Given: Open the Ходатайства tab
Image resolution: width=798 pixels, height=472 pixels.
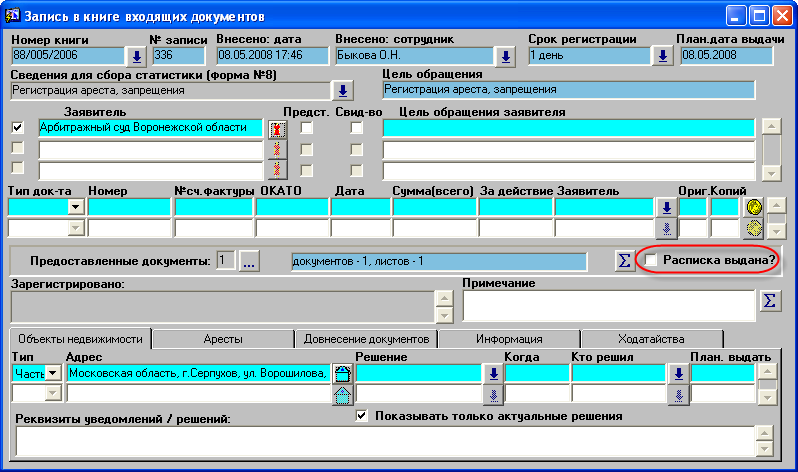Looking at the screenshot, I should tap(651, 339).
